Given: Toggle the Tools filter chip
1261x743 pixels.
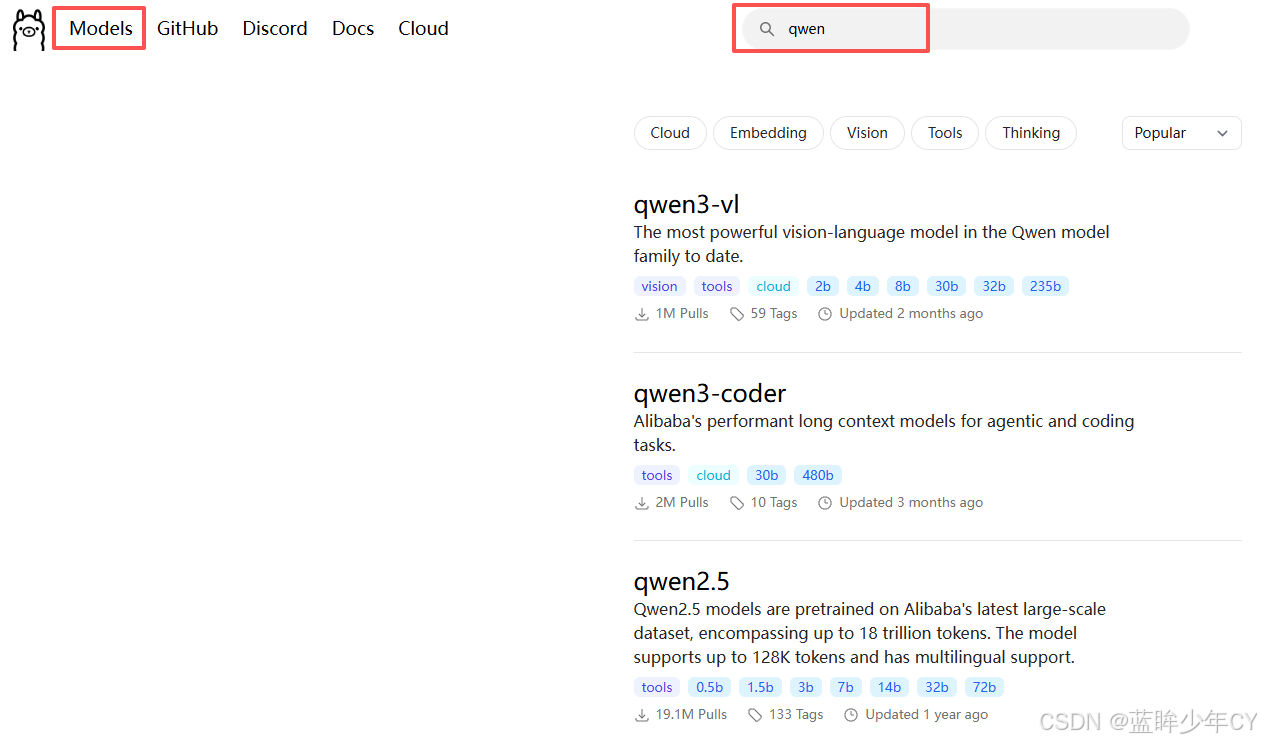Looking at the screenshot, I should coord(945,133).
